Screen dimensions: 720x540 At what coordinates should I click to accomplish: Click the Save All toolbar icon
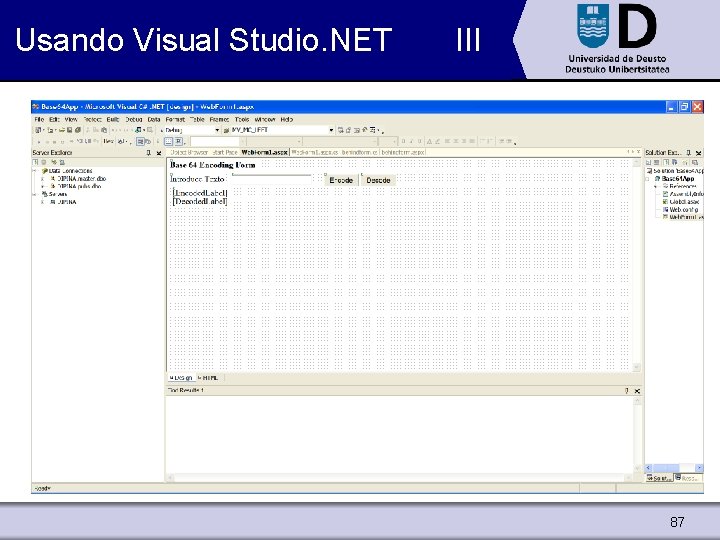tap(78, 130)
